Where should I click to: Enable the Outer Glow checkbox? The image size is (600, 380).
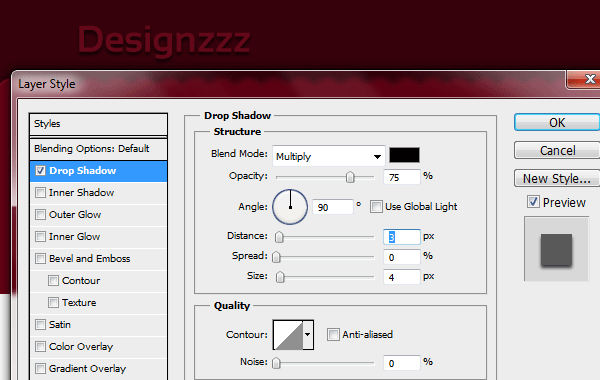click(x=40, y=215)
